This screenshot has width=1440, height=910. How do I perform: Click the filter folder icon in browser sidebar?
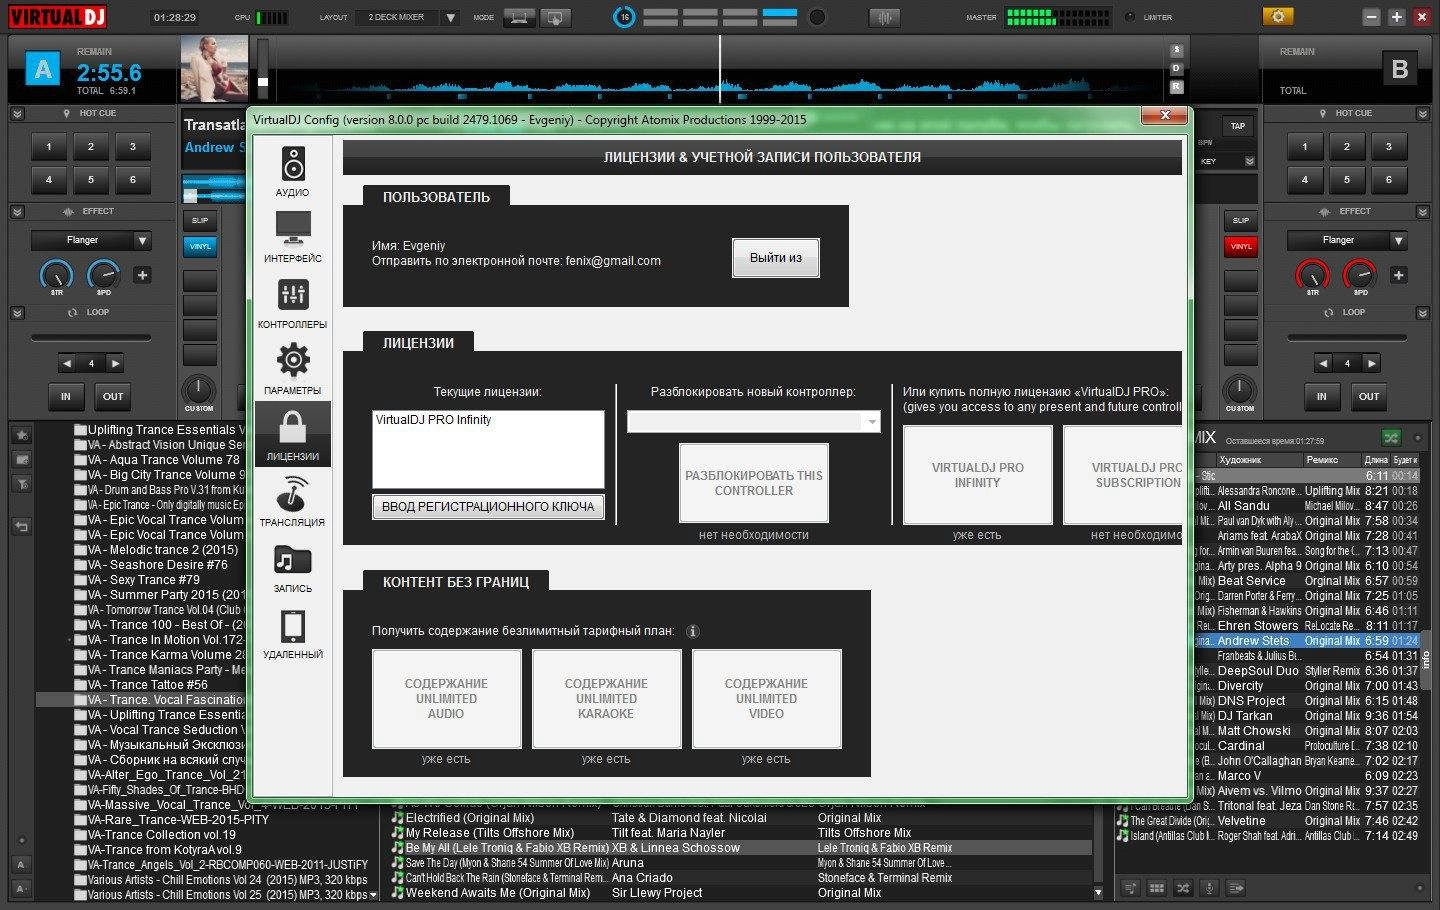pyautogui.click(x=21, y=484)
